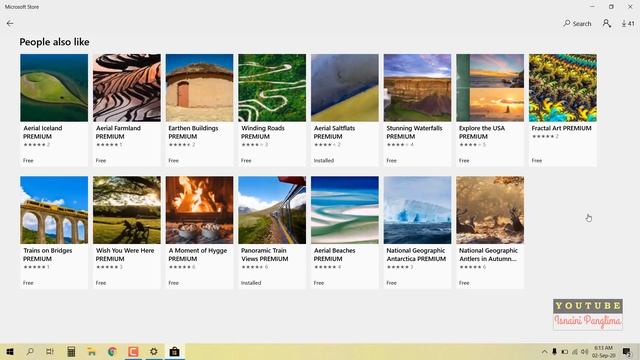Viewport: 640px width, 360px height.
Task: Click the "A Moment of Hygge PREMIUM" title
Action: [x=198, y=255]
